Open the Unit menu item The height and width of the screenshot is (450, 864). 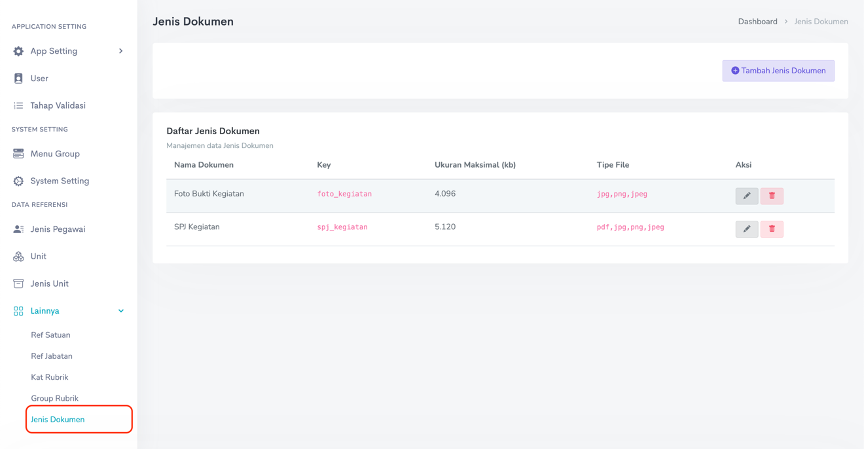[38, 256]
